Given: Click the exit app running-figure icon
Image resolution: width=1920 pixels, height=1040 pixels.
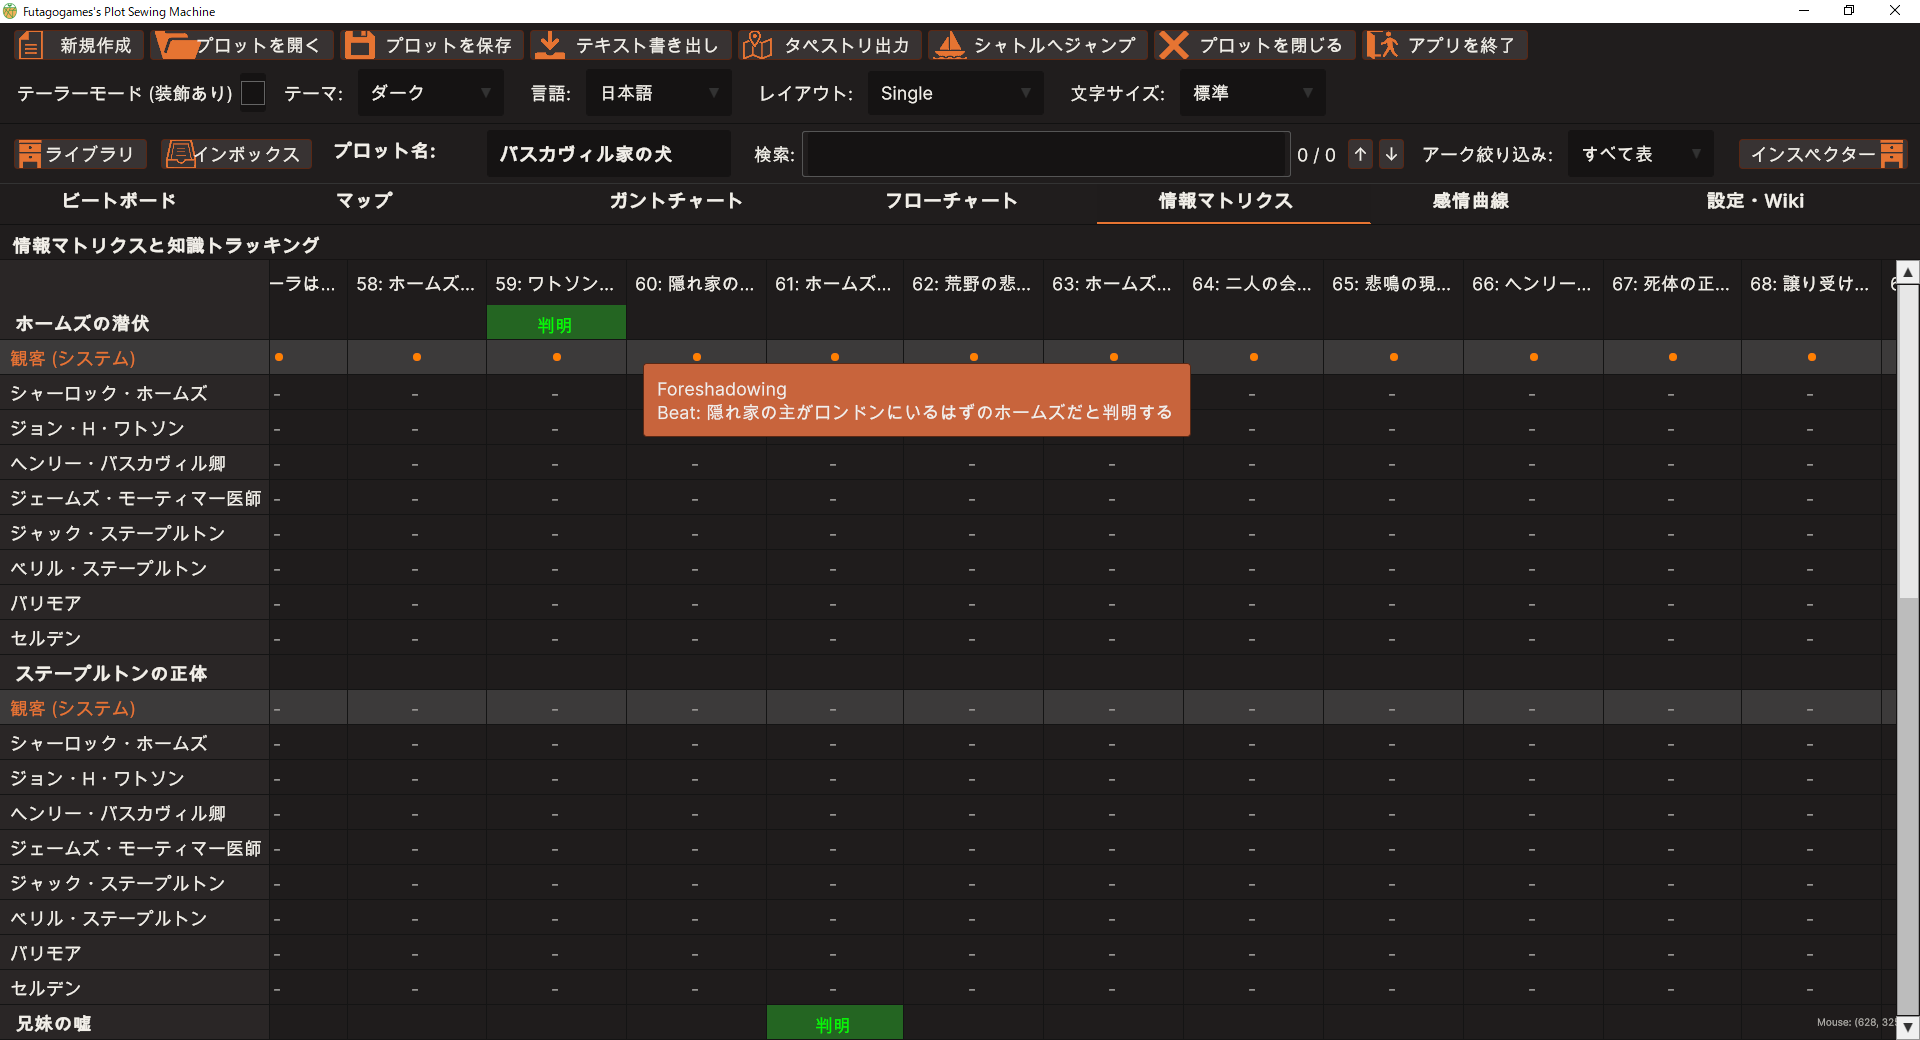Looking at the screenshot, I should [x=1382, y=45].
